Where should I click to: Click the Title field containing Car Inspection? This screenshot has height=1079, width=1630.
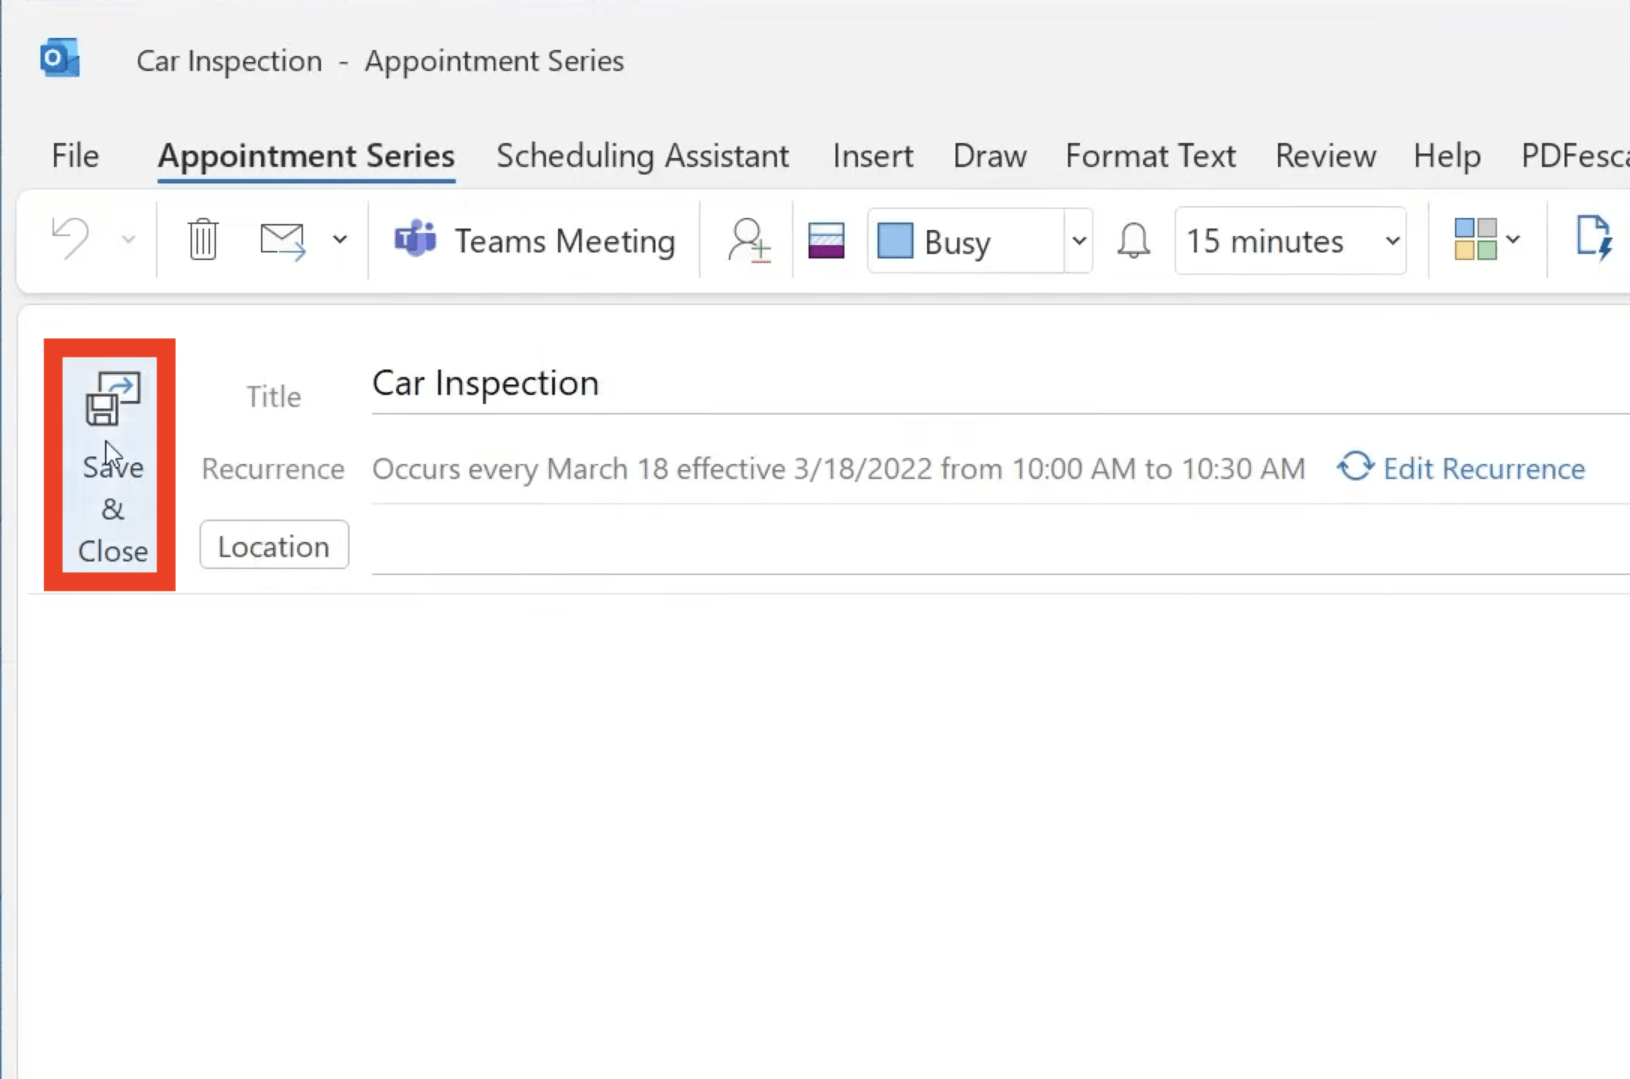click(1000, 384)
